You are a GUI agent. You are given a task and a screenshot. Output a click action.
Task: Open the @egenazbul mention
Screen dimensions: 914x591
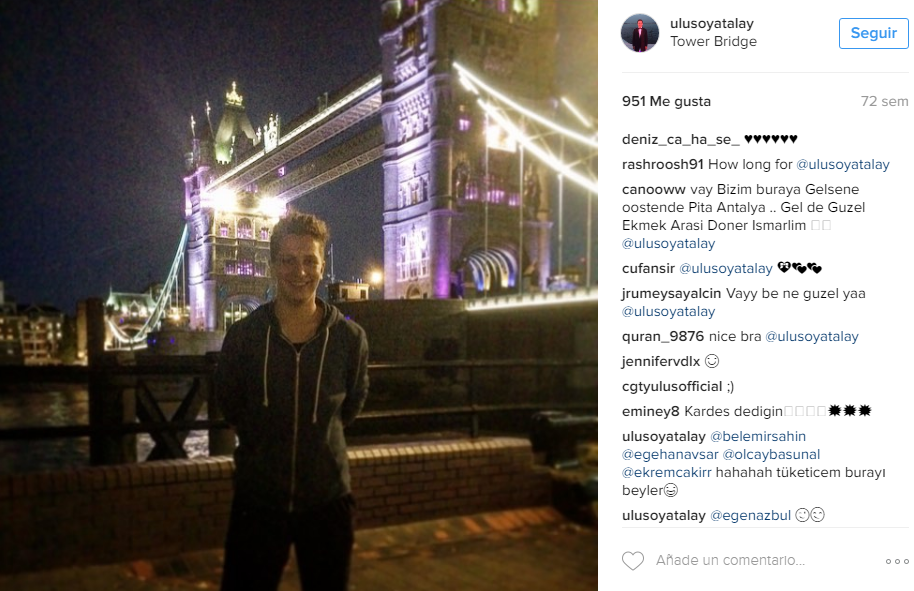750,516
